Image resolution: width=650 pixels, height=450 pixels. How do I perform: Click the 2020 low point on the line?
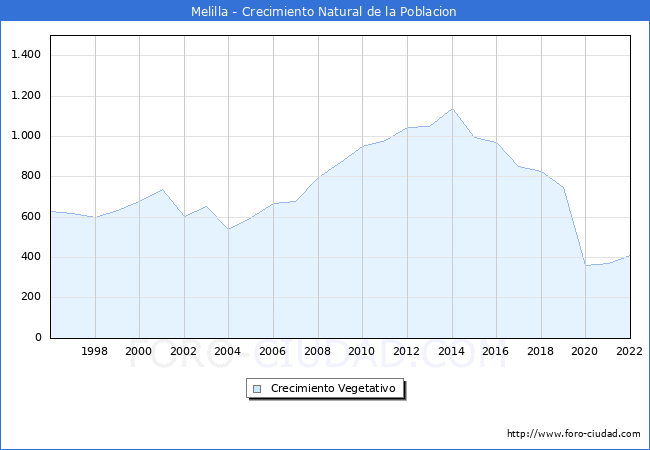point(586,266)
